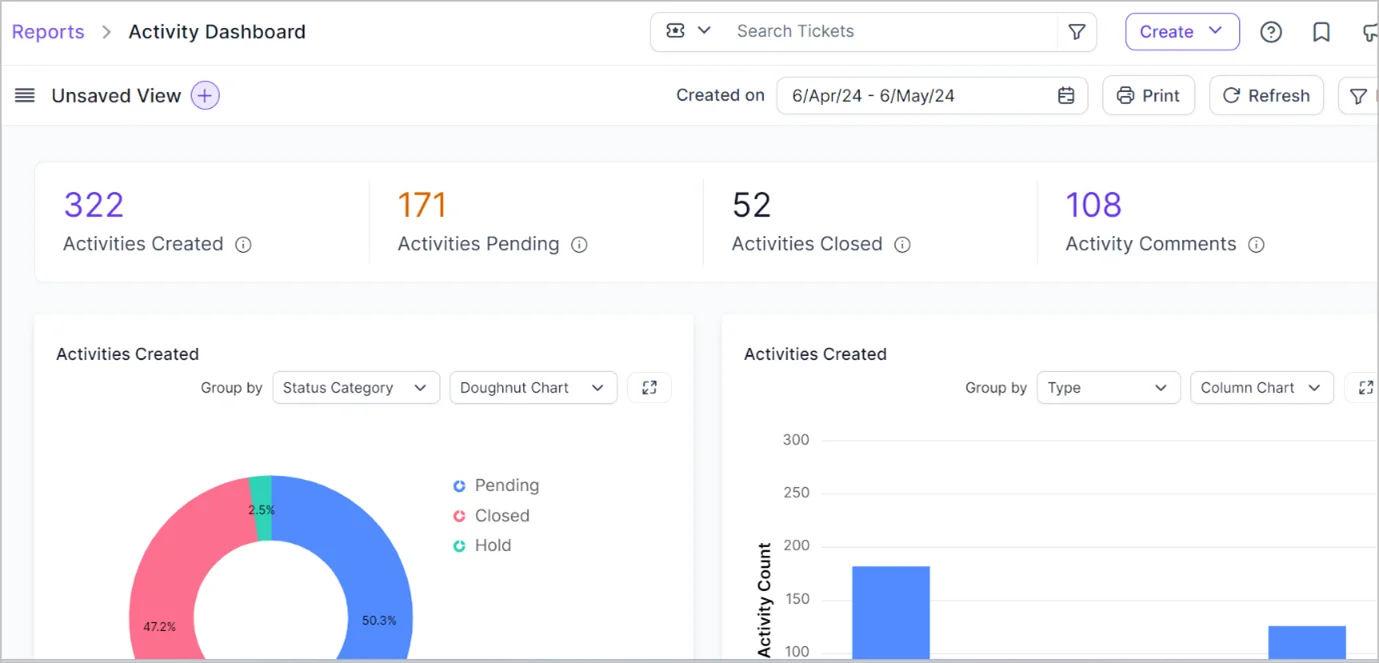Click the Refresh button

point(1266,95)
